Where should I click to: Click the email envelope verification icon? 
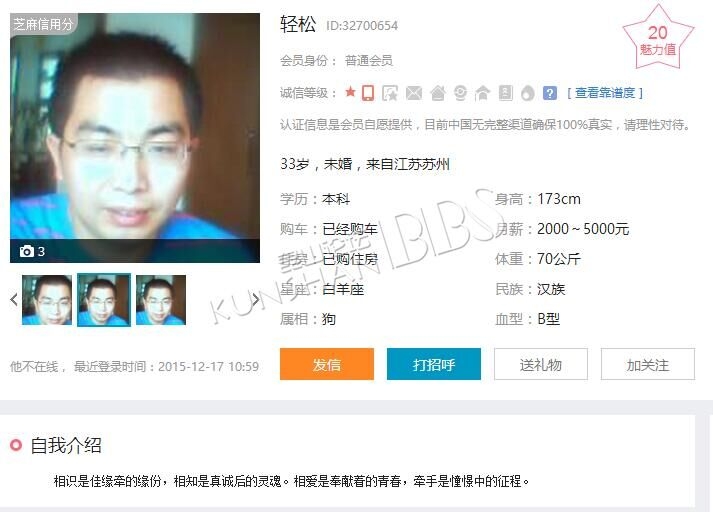point(413,93)
